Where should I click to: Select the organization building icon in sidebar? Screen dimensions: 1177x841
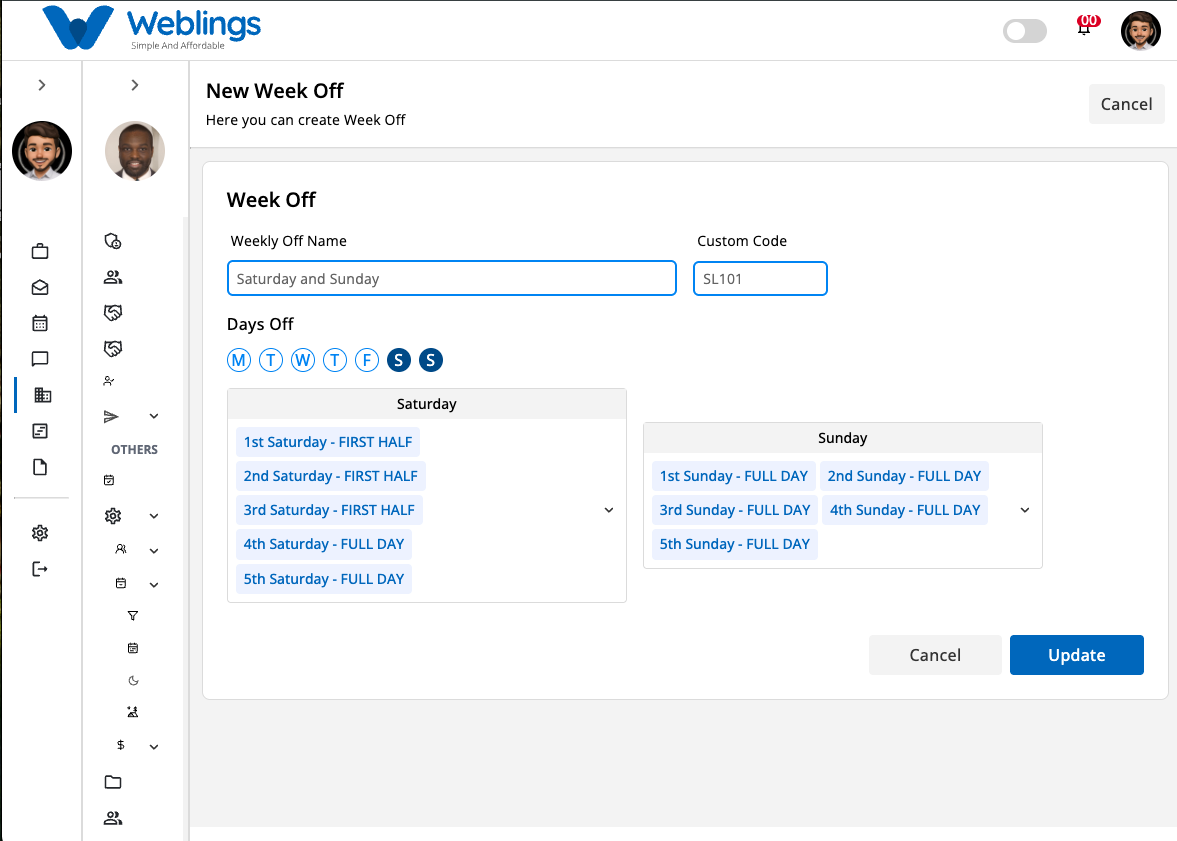pyautogui.click(x=43, y=395)
